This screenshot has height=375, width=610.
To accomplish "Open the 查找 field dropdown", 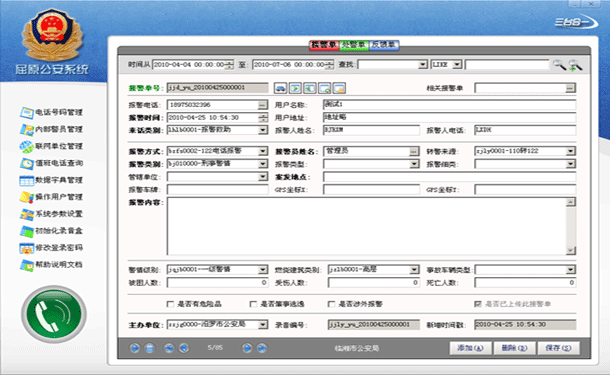I will pos(423,65).
